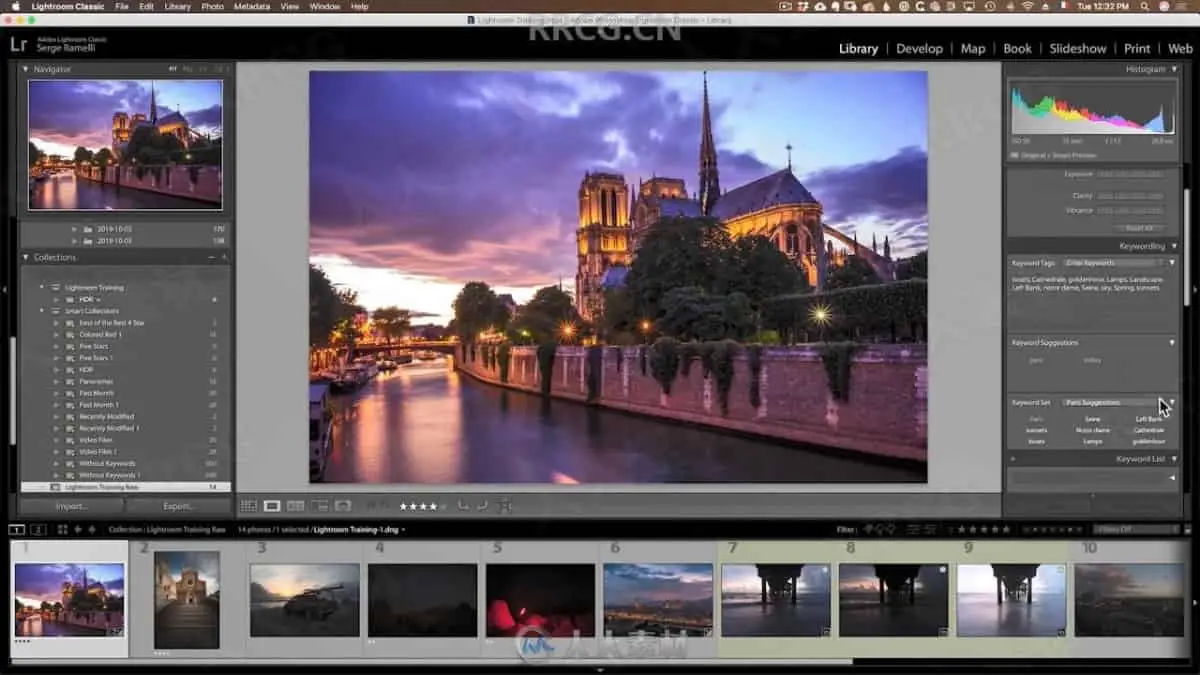This screenshot has height=675, width=1200.
Task: Click the second window display button 2
Action: tap(38, 529)
